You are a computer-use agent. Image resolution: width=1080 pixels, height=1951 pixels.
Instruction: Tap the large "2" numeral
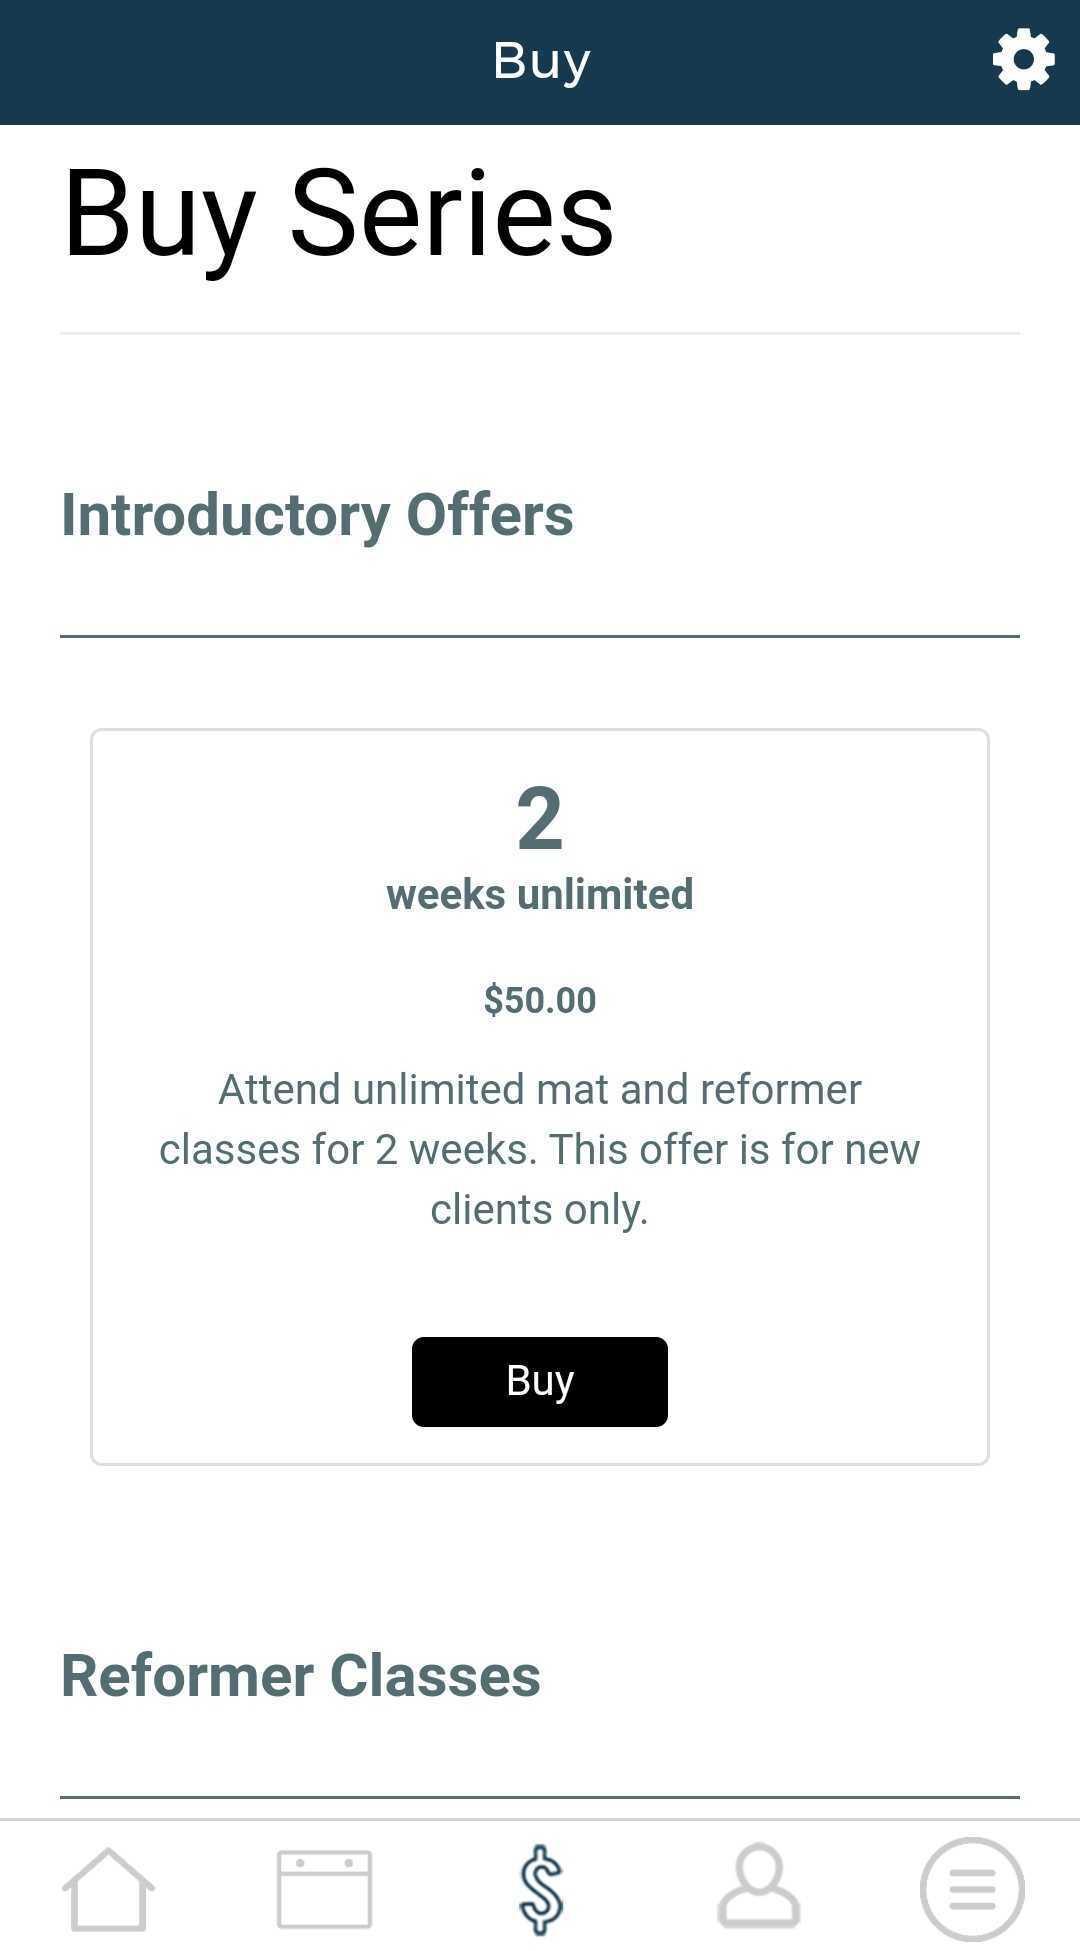[x=540, y=819]
